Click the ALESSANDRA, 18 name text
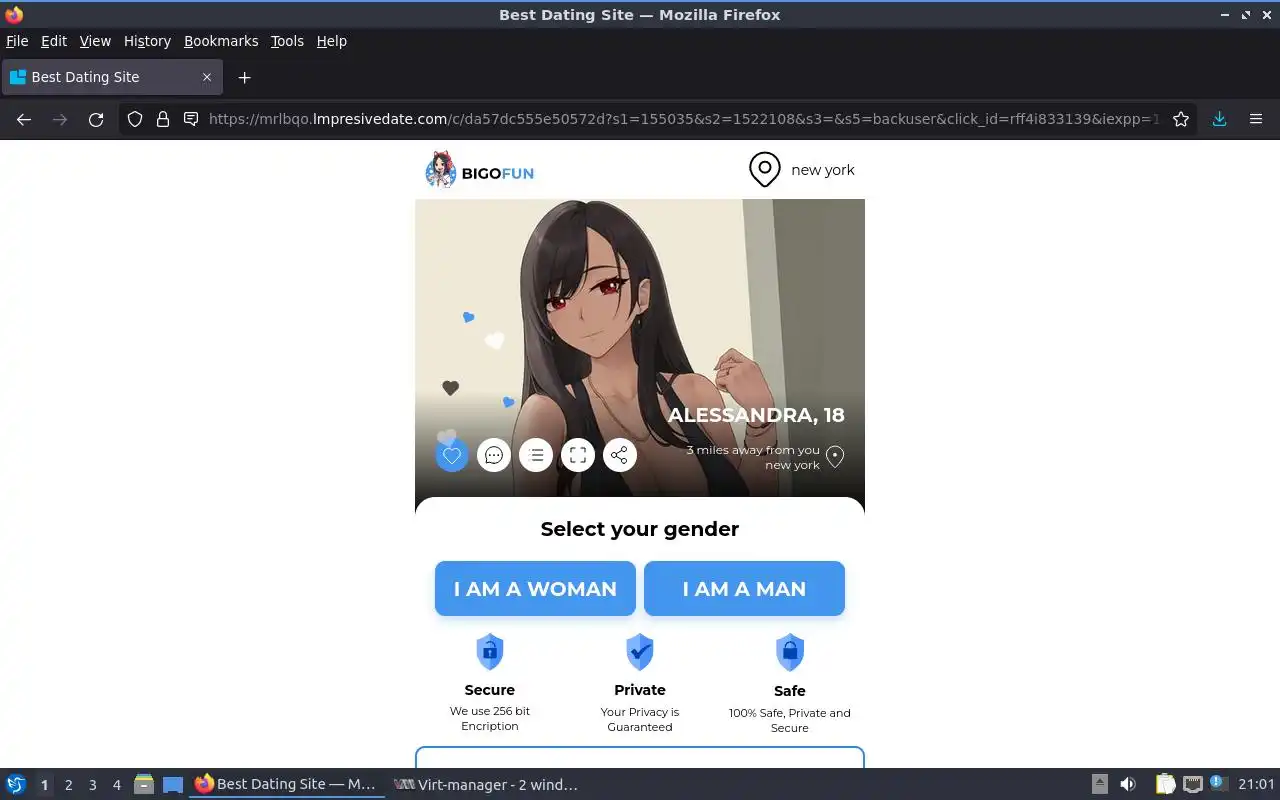 tap(756, 415)
